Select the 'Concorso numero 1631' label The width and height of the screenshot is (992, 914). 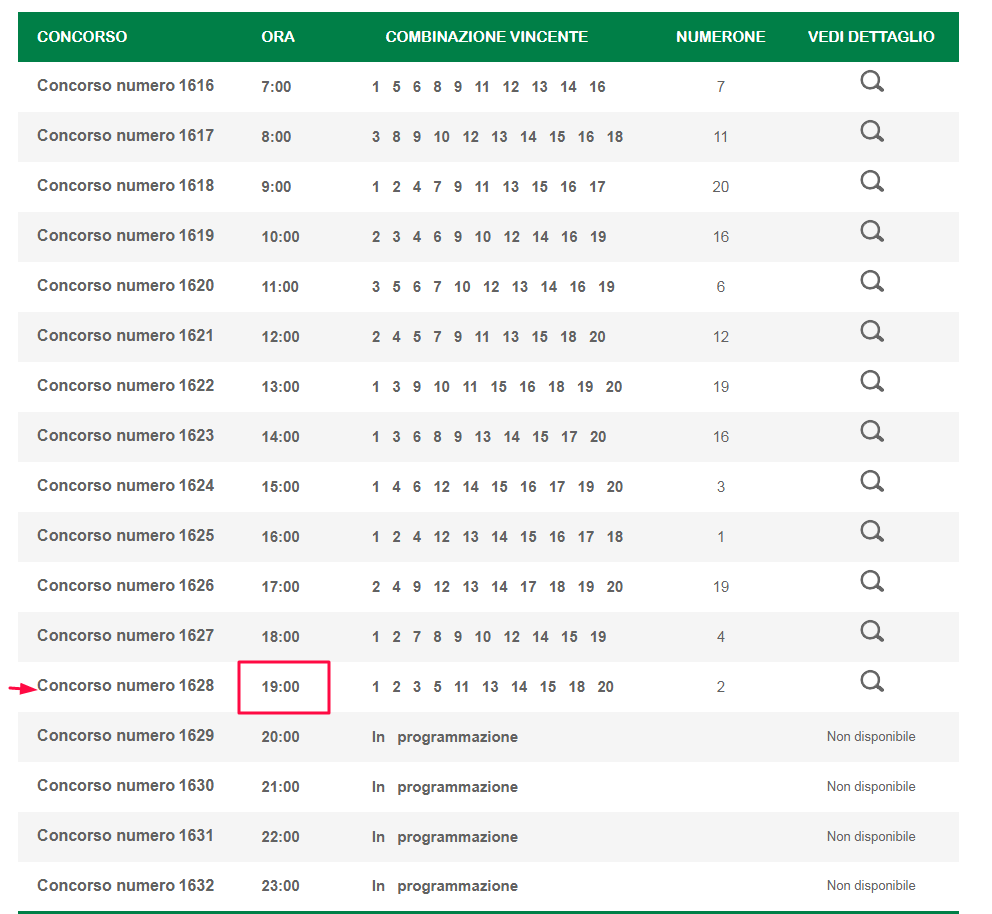pos(125,835)
